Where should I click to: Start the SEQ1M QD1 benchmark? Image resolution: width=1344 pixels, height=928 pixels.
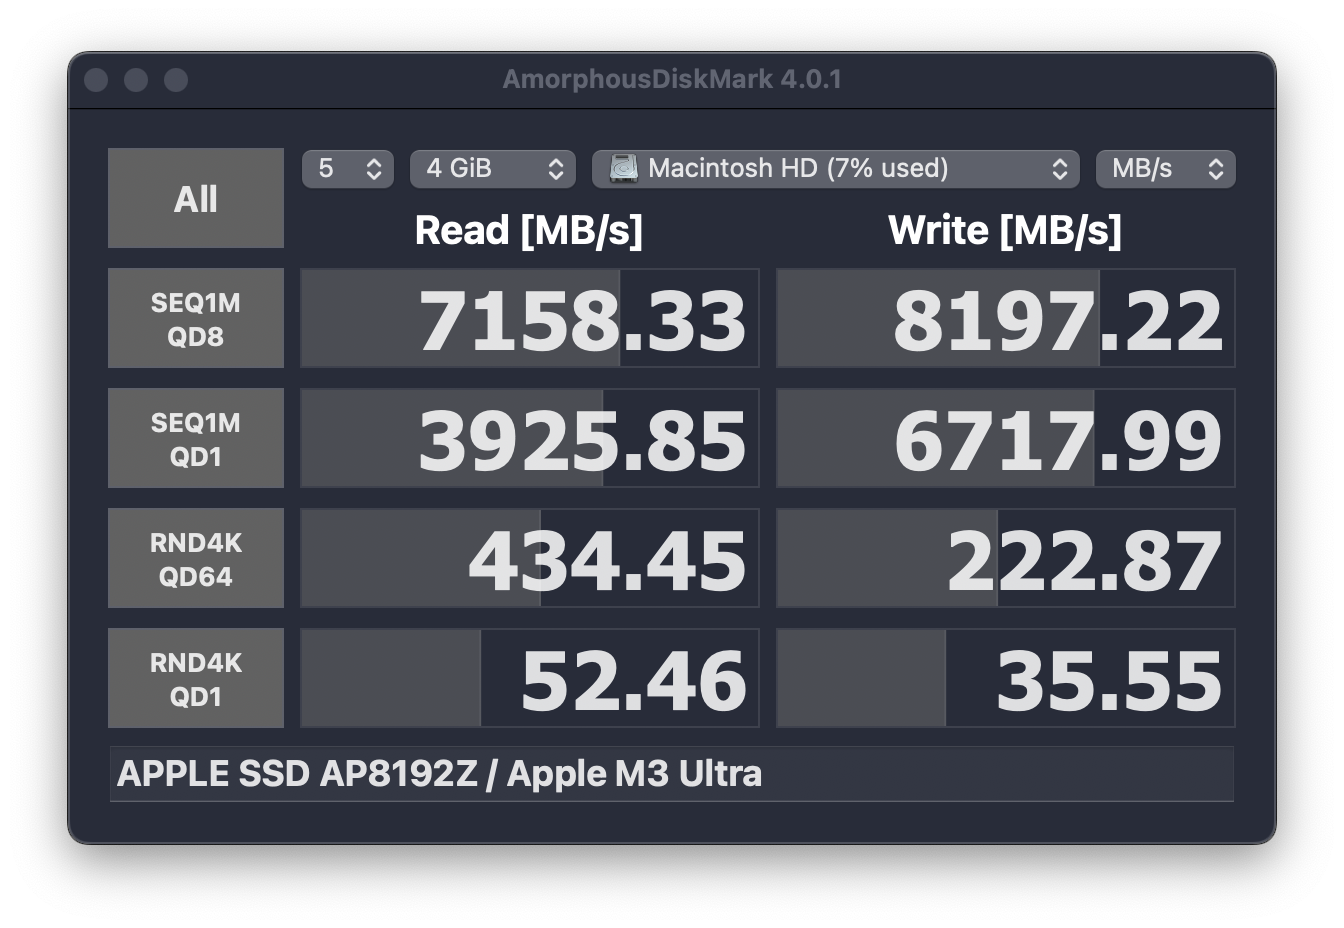(196, 438)
